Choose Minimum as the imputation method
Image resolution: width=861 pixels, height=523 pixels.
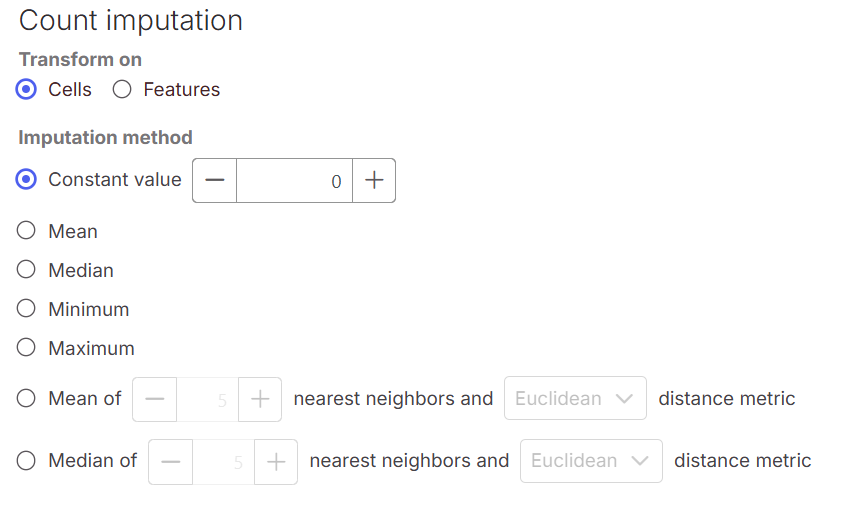click(28, 310)
